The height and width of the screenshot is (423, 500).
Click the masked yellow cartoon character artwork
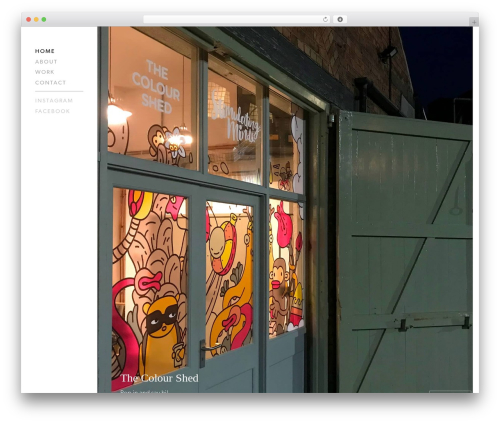click(161, 330)
